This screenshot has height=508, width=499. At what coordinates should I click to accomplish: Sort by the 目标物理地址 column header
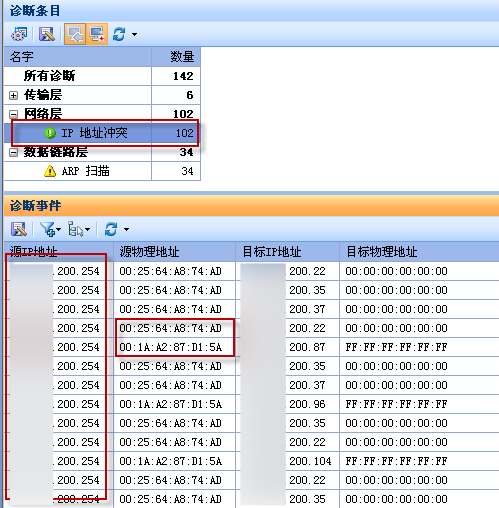tap(419, 252)
